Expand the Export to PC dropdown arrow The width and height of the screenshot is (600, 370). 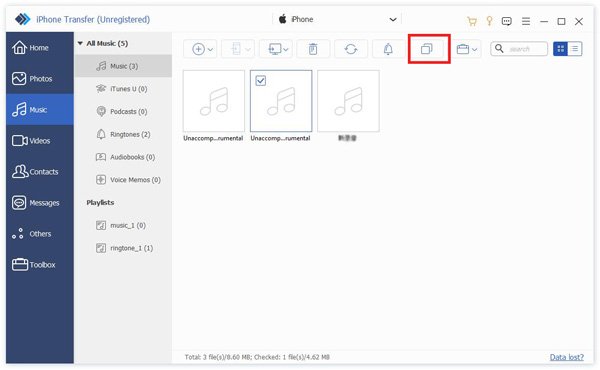coord(285,49)
